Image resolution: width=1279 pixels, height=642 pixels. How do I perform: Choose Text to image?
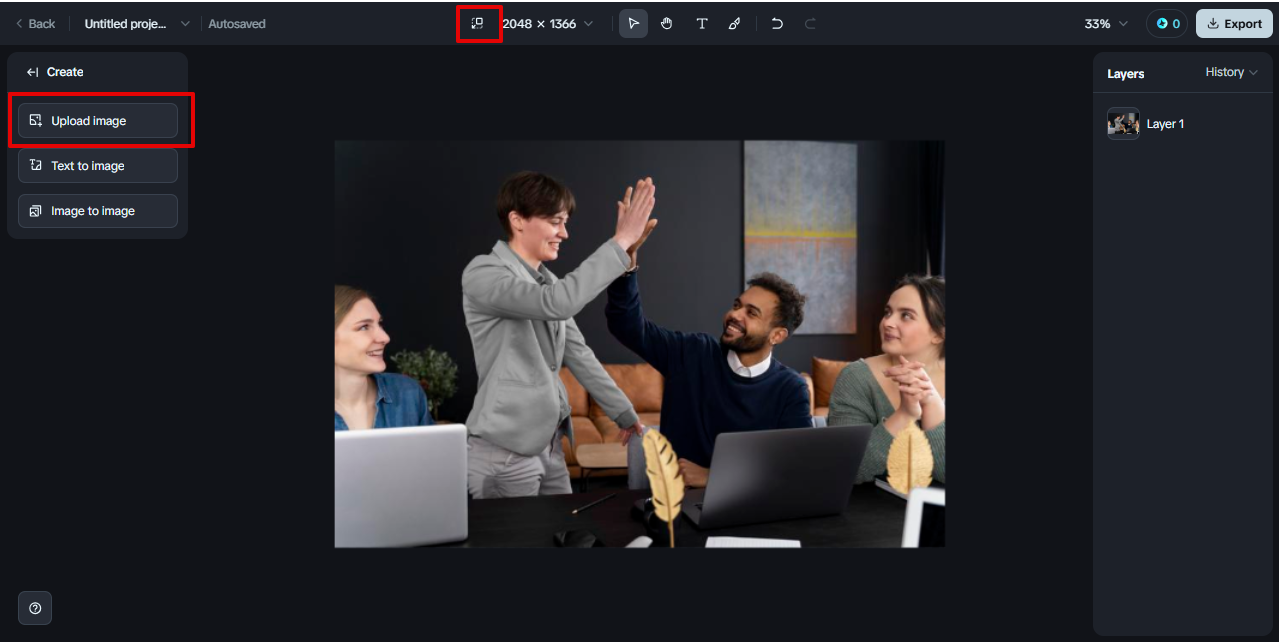[x=98, y=166]
